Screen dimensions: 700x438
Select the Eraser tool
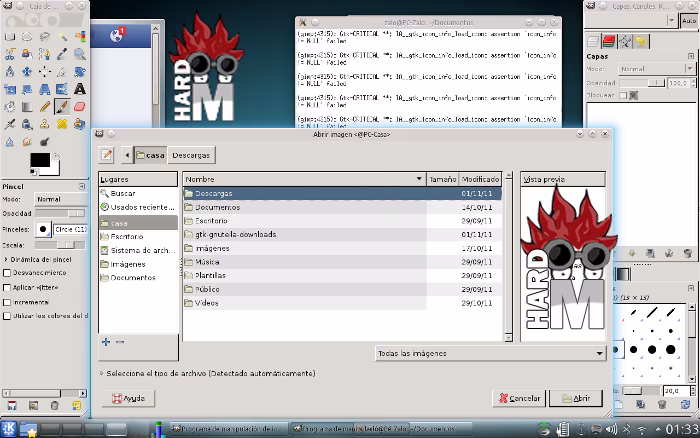pos(79,107)
